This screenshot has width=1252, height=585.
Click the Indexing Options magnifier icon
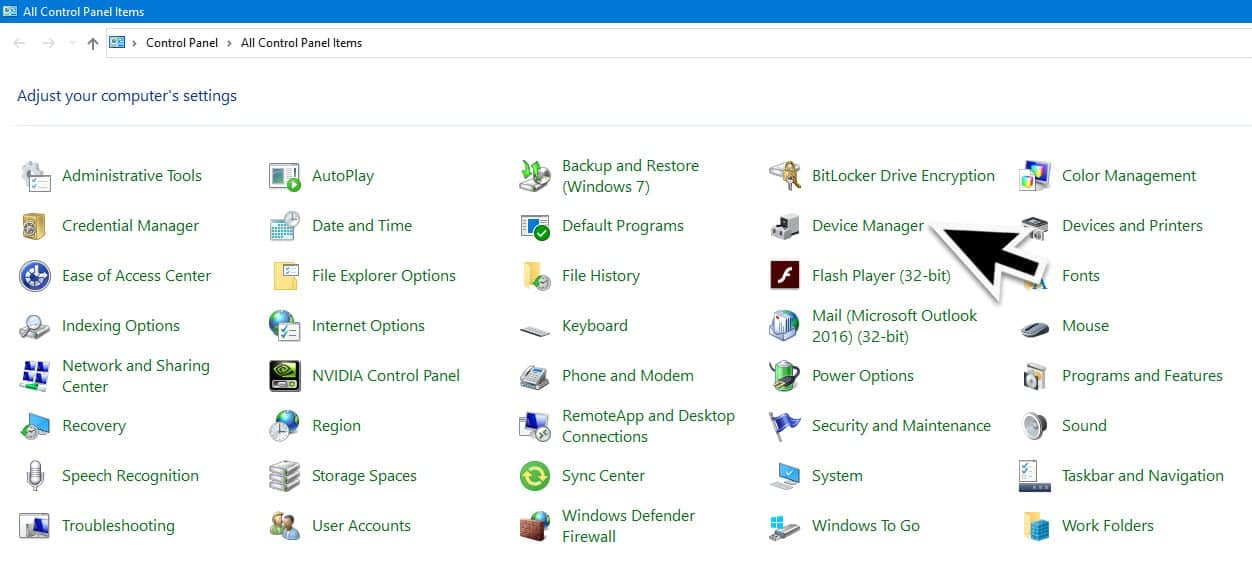35,326
